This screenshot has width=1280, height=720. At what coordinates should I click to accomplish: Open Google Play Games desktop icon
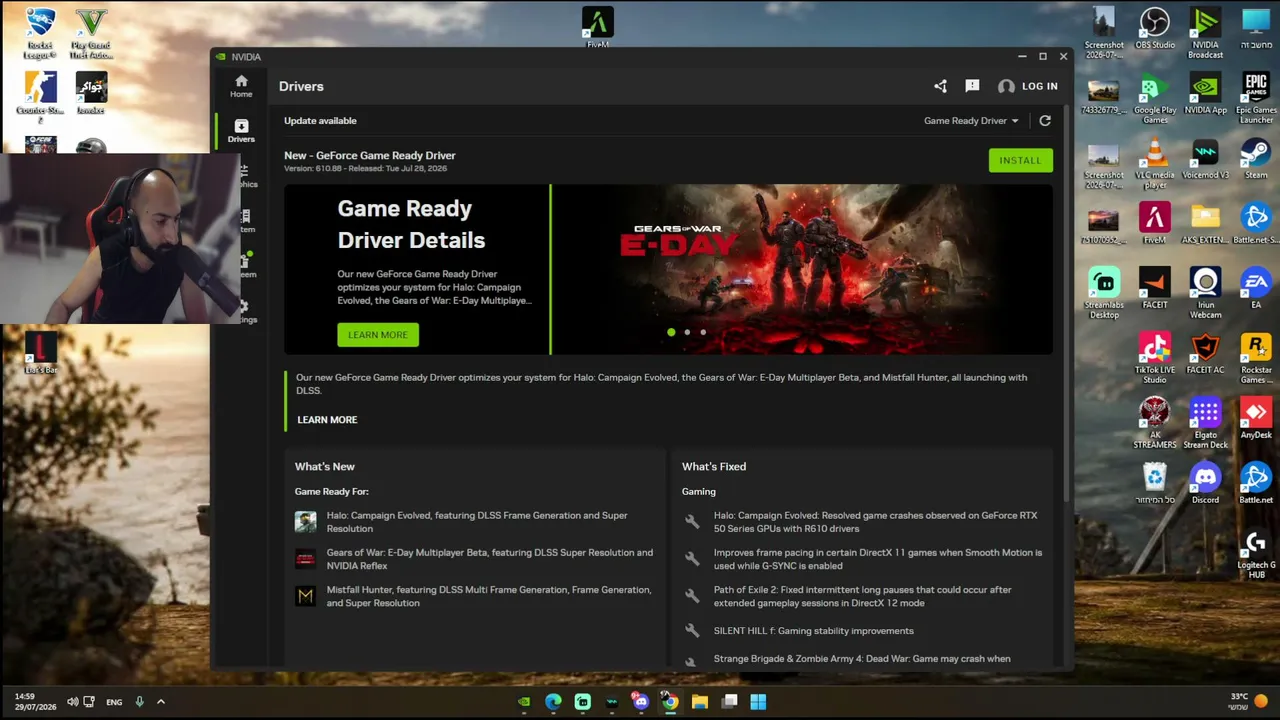click(1155, 98)
